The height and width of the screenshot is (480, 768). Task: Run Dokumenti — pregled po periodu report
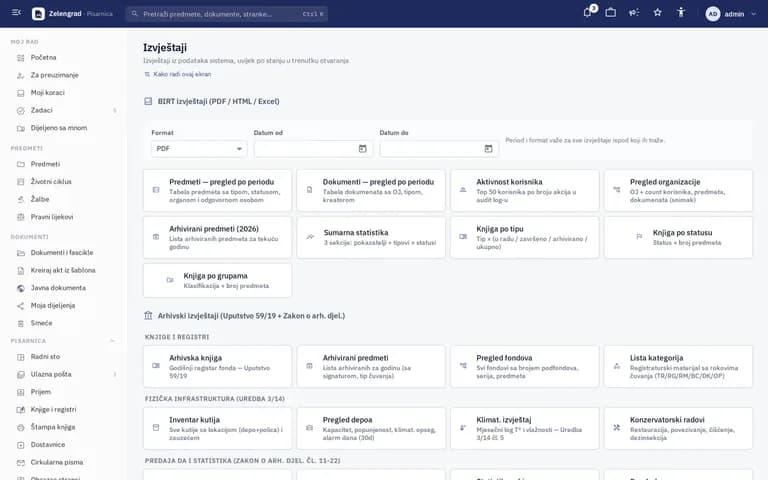pyautogui.click(x=371, y=191)
